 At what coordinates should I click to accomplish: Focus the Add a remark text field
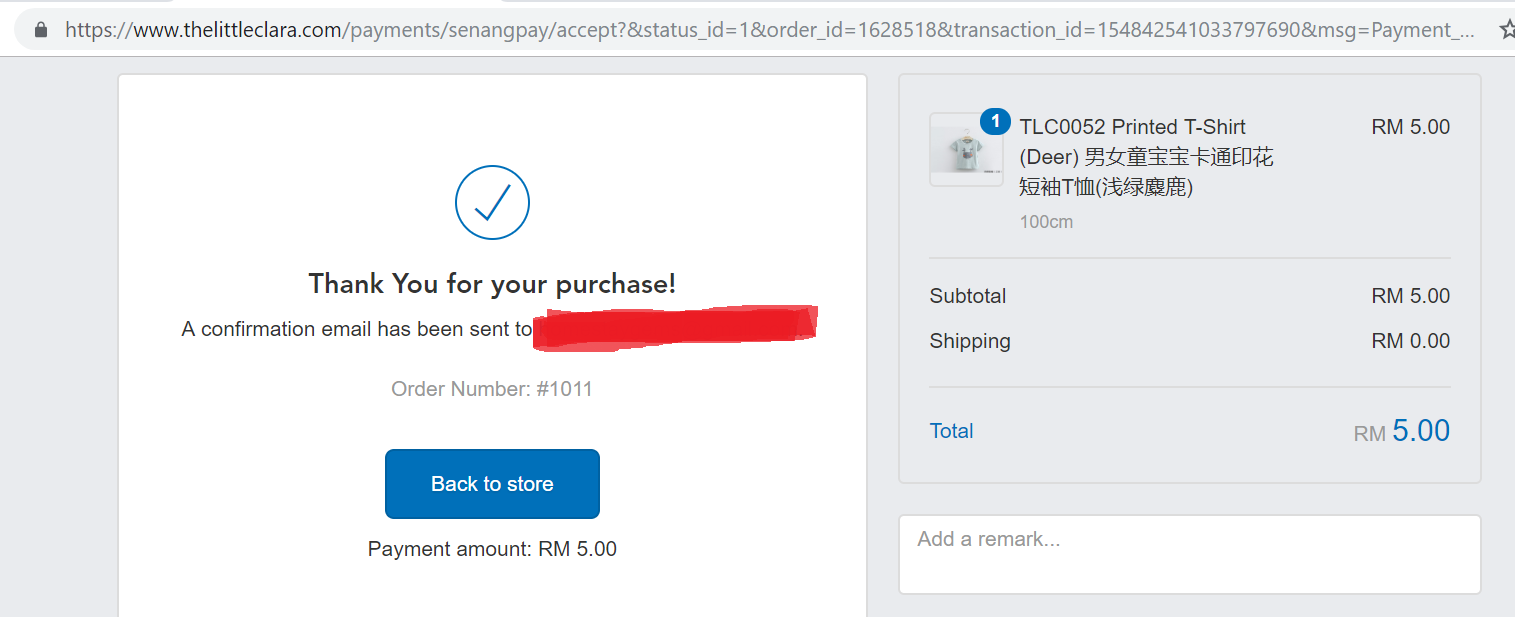coord(1189,554)
